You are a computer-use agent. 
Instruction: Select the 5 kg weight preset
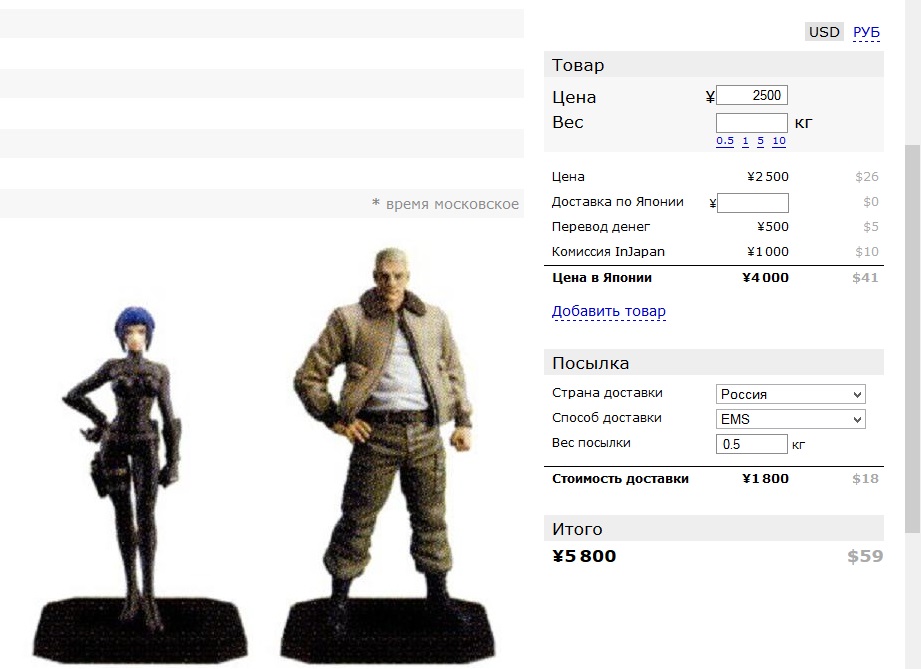[761, 141]
